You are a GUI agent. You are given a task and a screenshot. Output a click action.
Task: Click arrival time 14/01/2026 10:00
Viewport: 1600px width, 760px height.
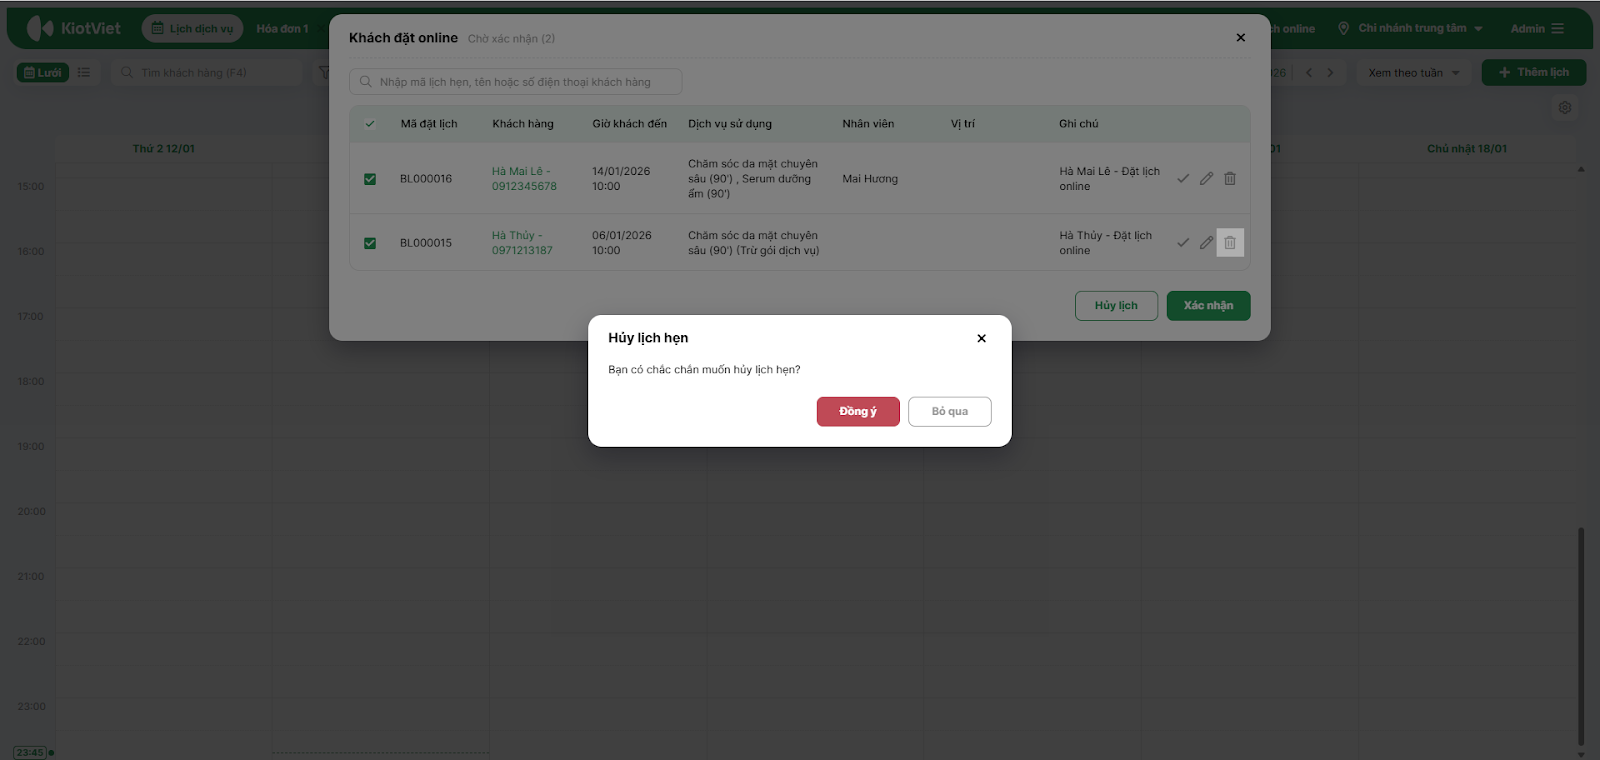coord(621,179)
